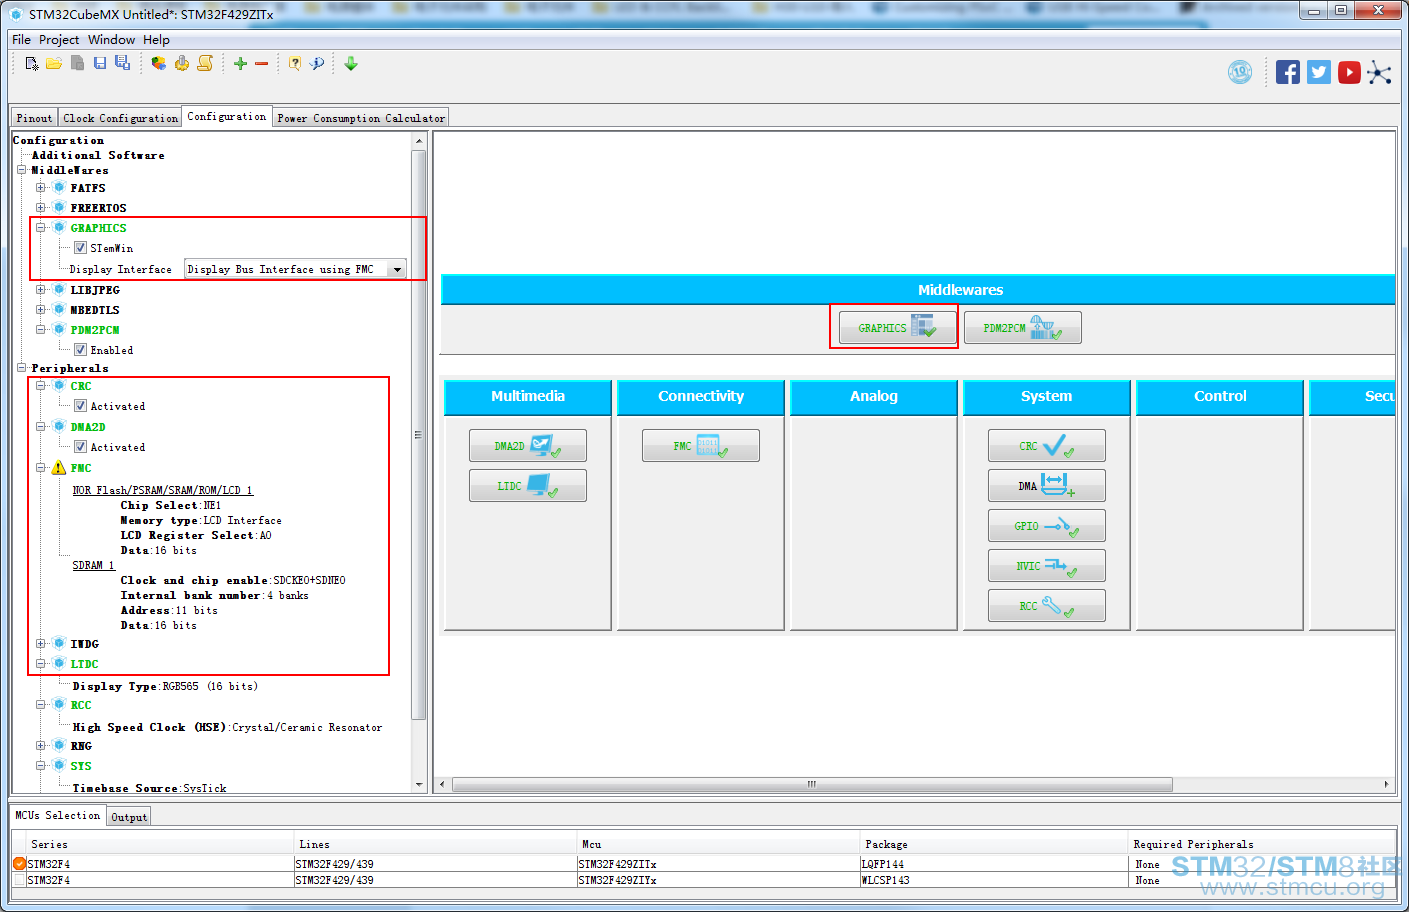
Task: Open the Help menu
Action: click(156, 40)
